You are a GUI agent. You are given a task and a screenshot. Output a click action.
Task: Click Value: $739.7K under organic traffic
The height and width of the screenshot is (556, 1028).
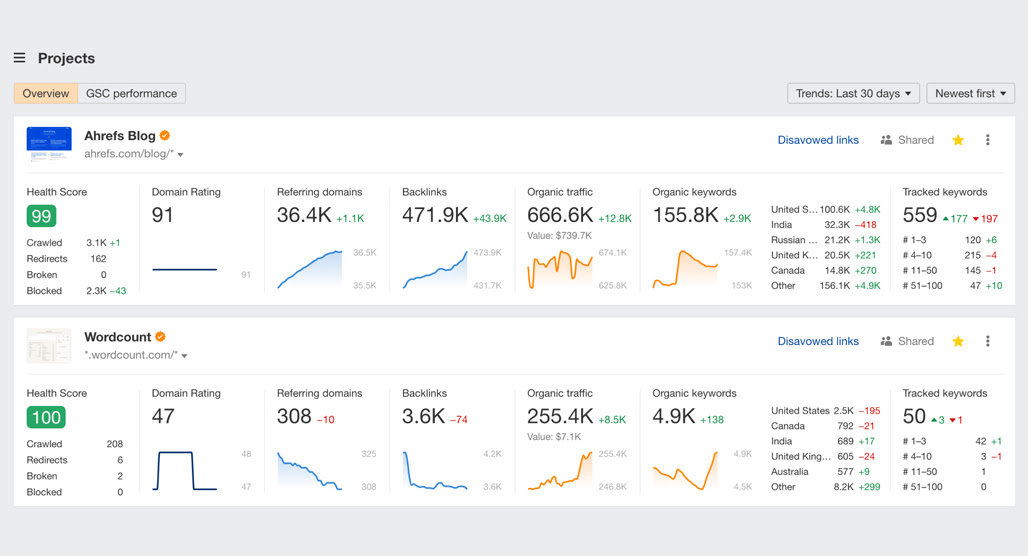pos(559,235)
